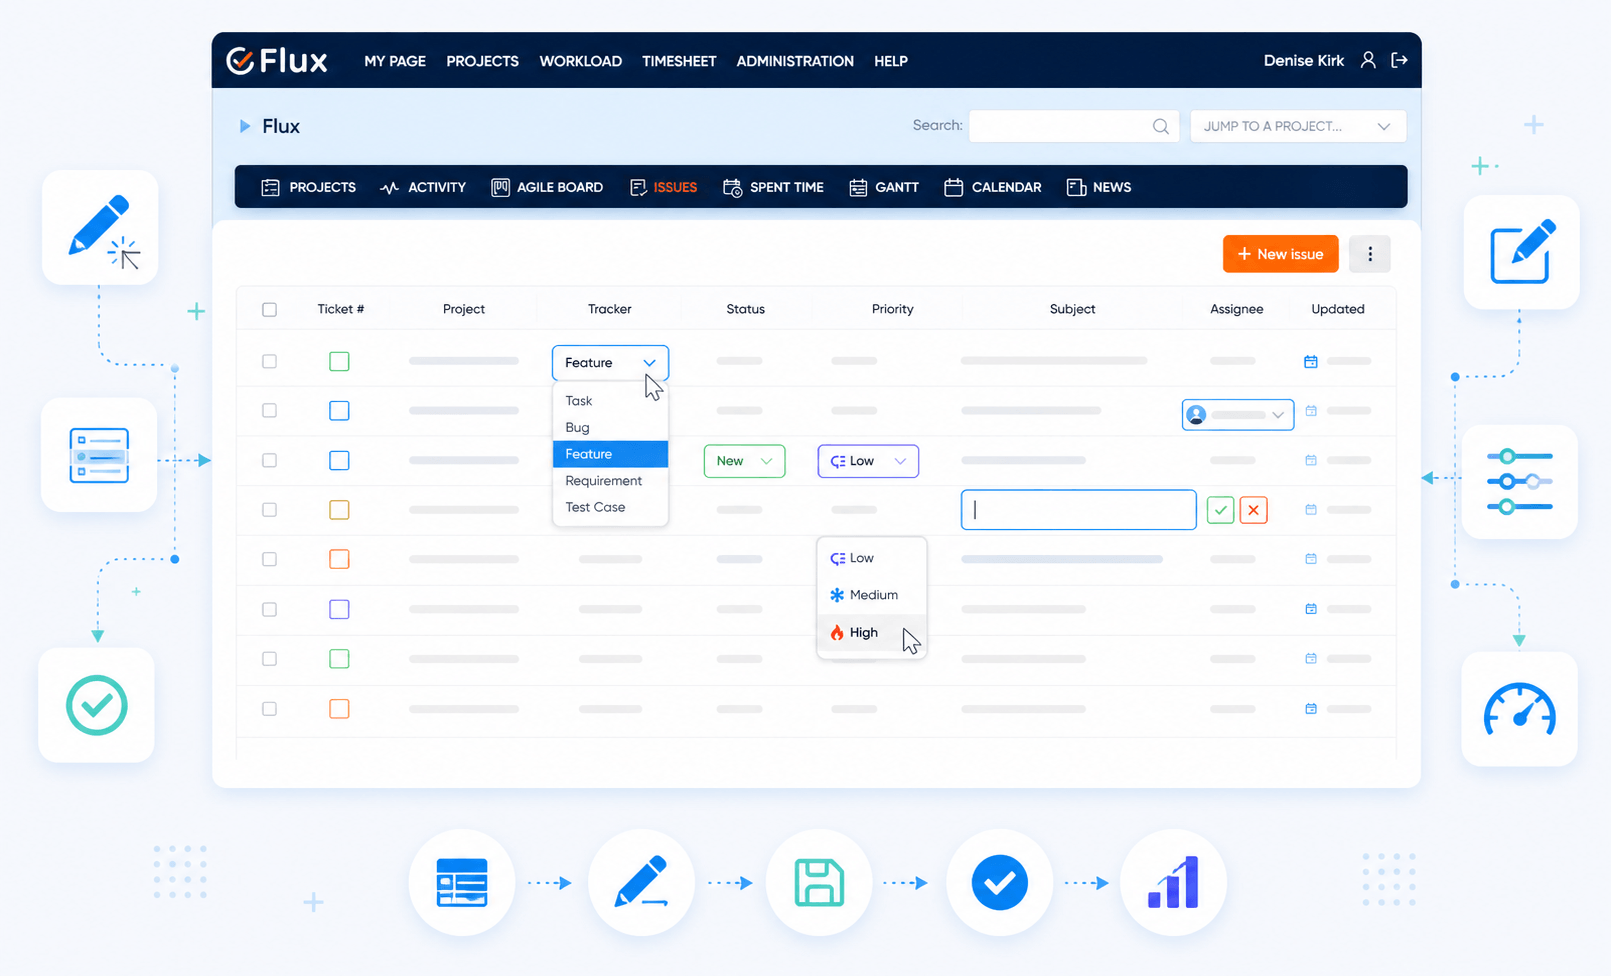Open HELP menu
Image resolution: width=1611 pixels, height=976 pixels.
891,61
